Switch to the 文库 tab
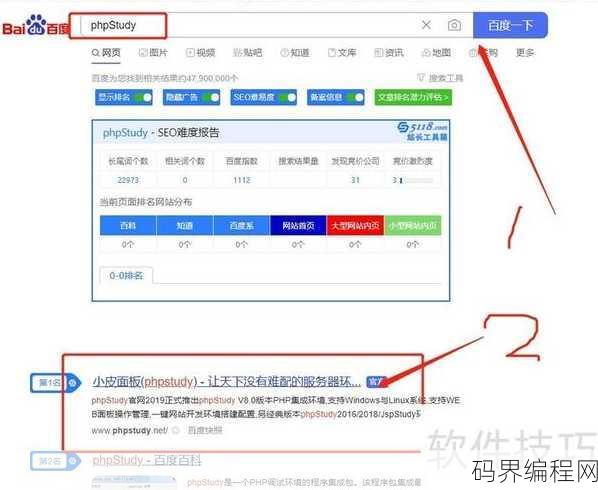 tap(342, 53)
